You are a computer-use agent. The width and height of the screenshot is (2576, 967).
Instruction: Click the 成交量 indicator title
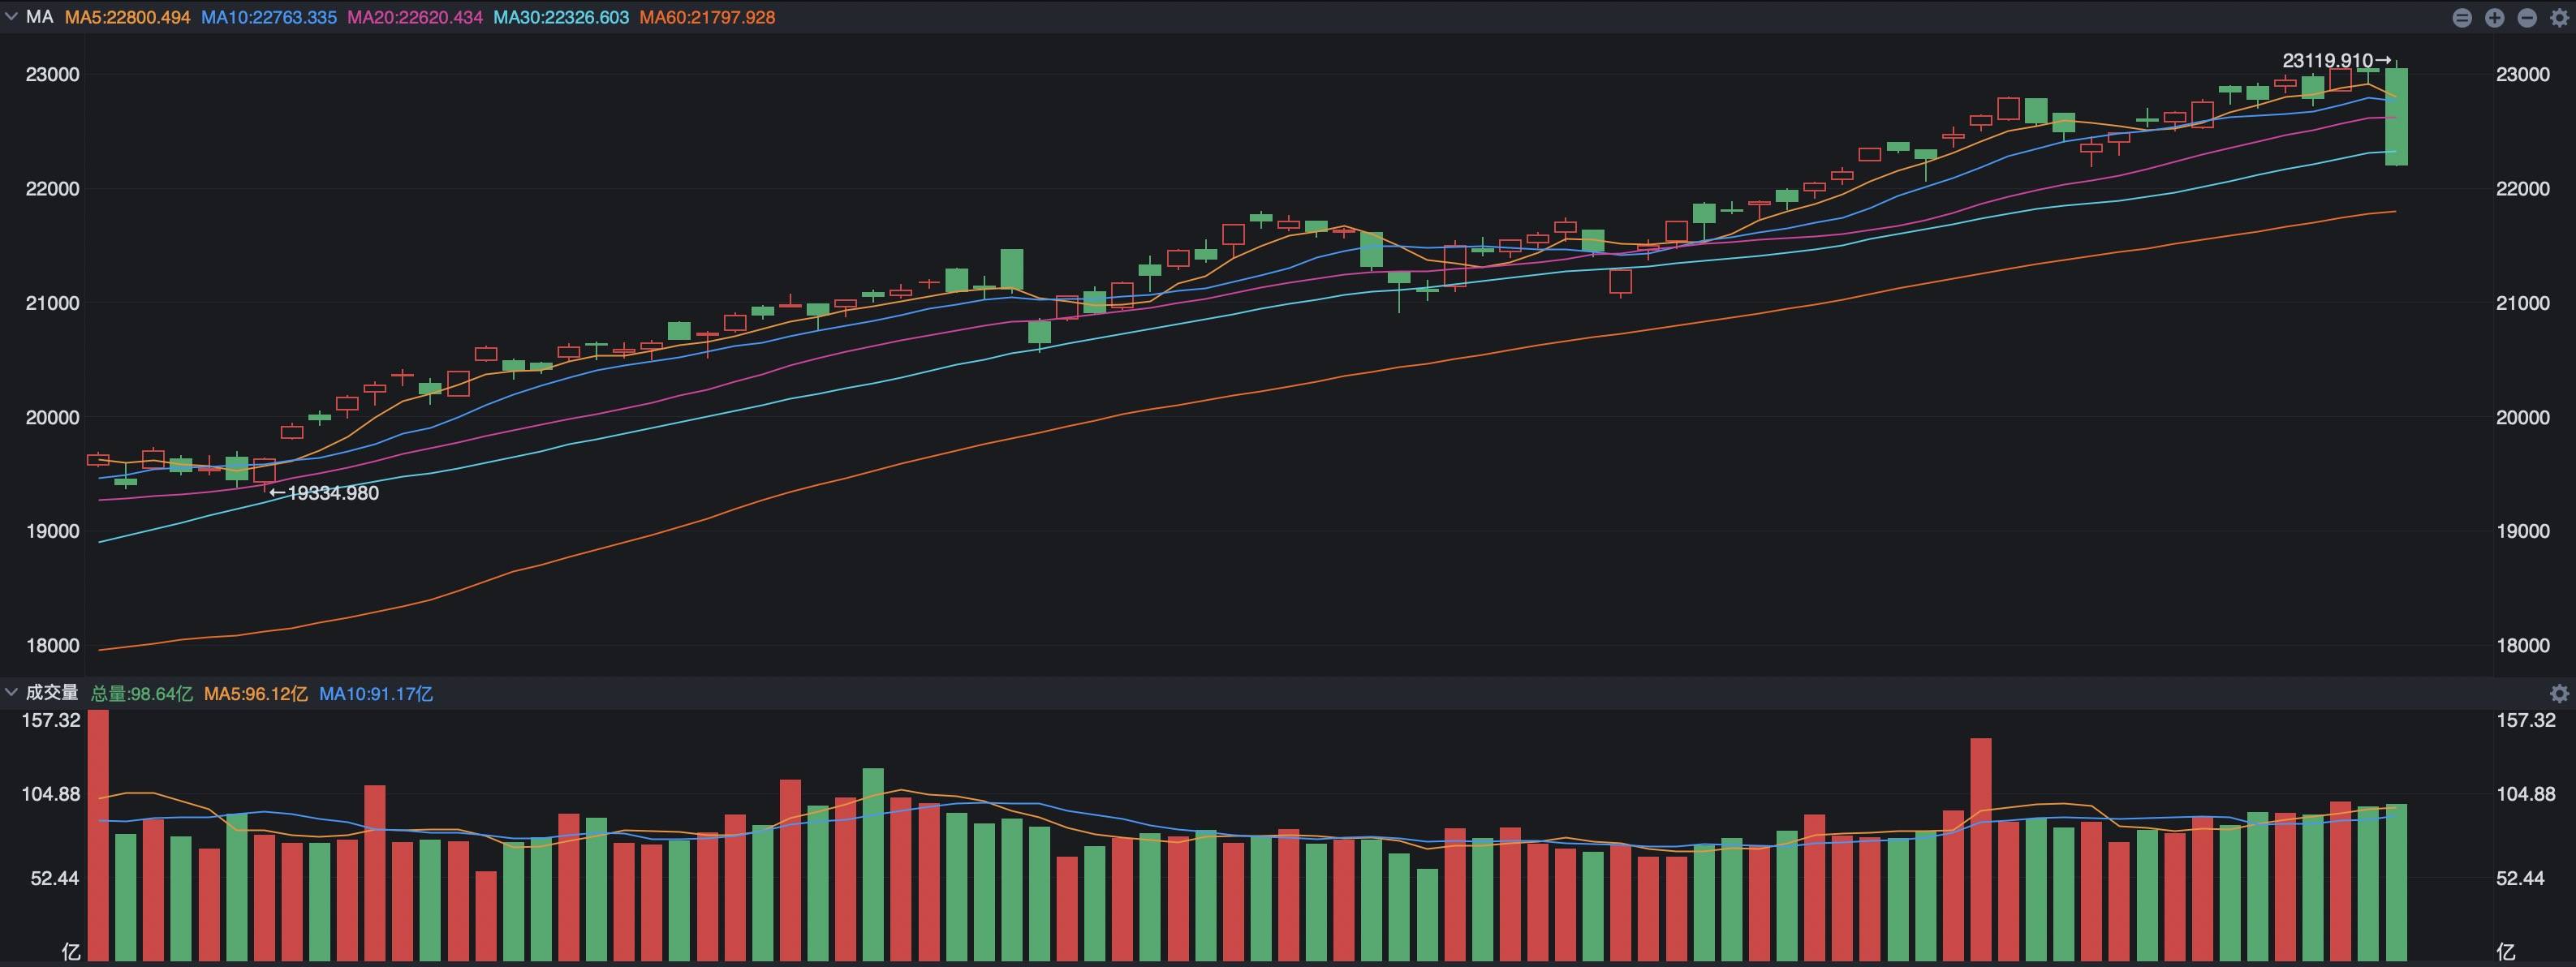[52, 692]
